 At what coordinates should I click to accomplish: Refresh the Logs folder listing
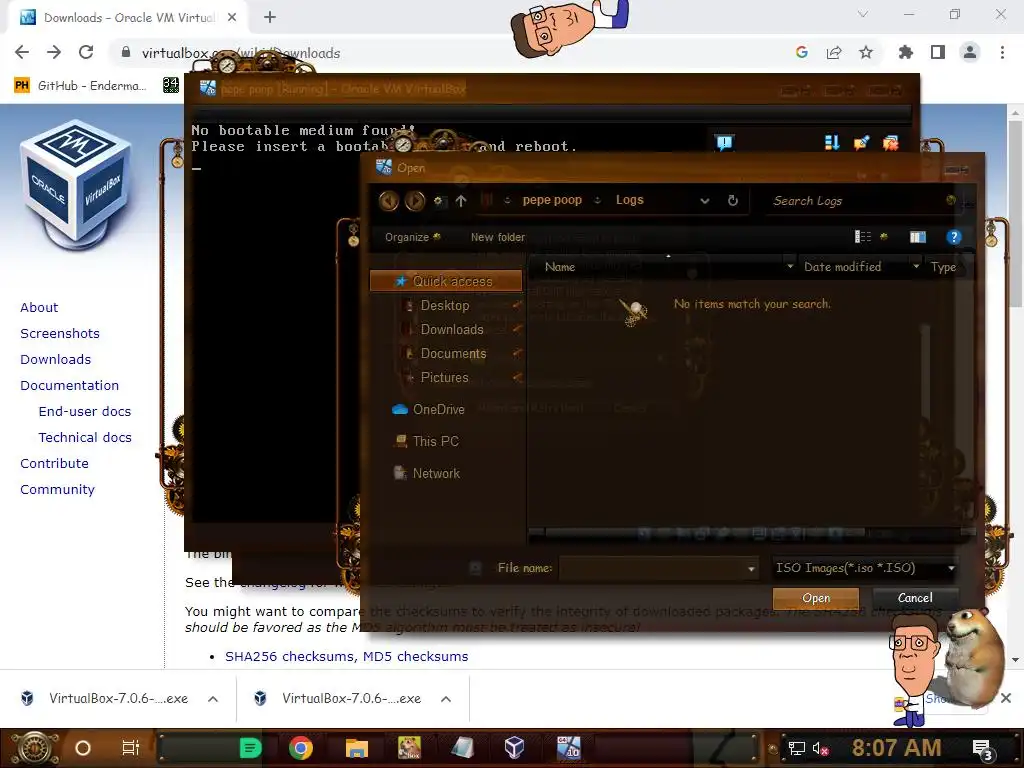[733, 200]
